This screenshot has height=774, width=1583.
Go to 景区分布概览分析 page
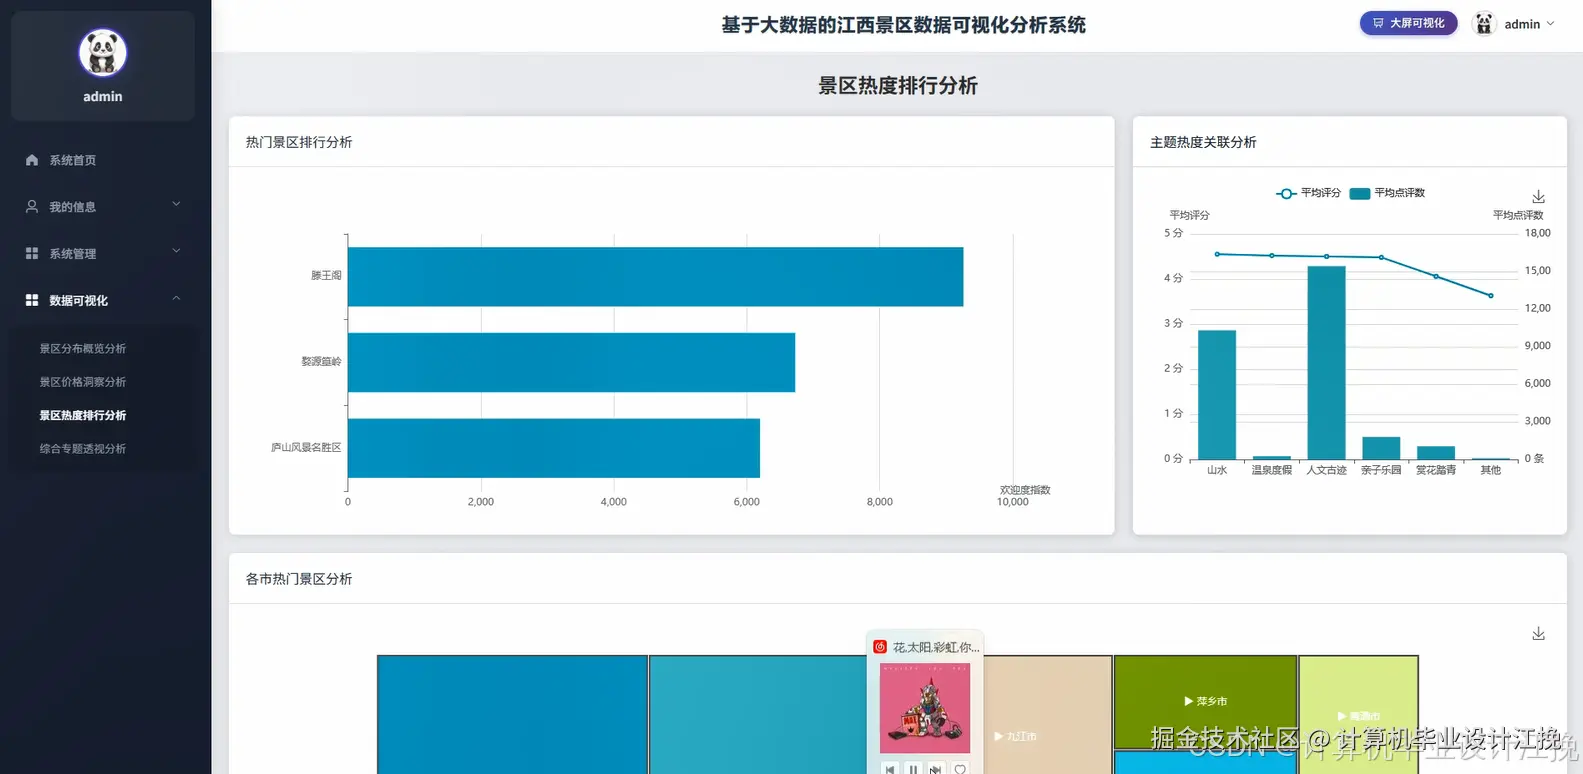(83, 349)
